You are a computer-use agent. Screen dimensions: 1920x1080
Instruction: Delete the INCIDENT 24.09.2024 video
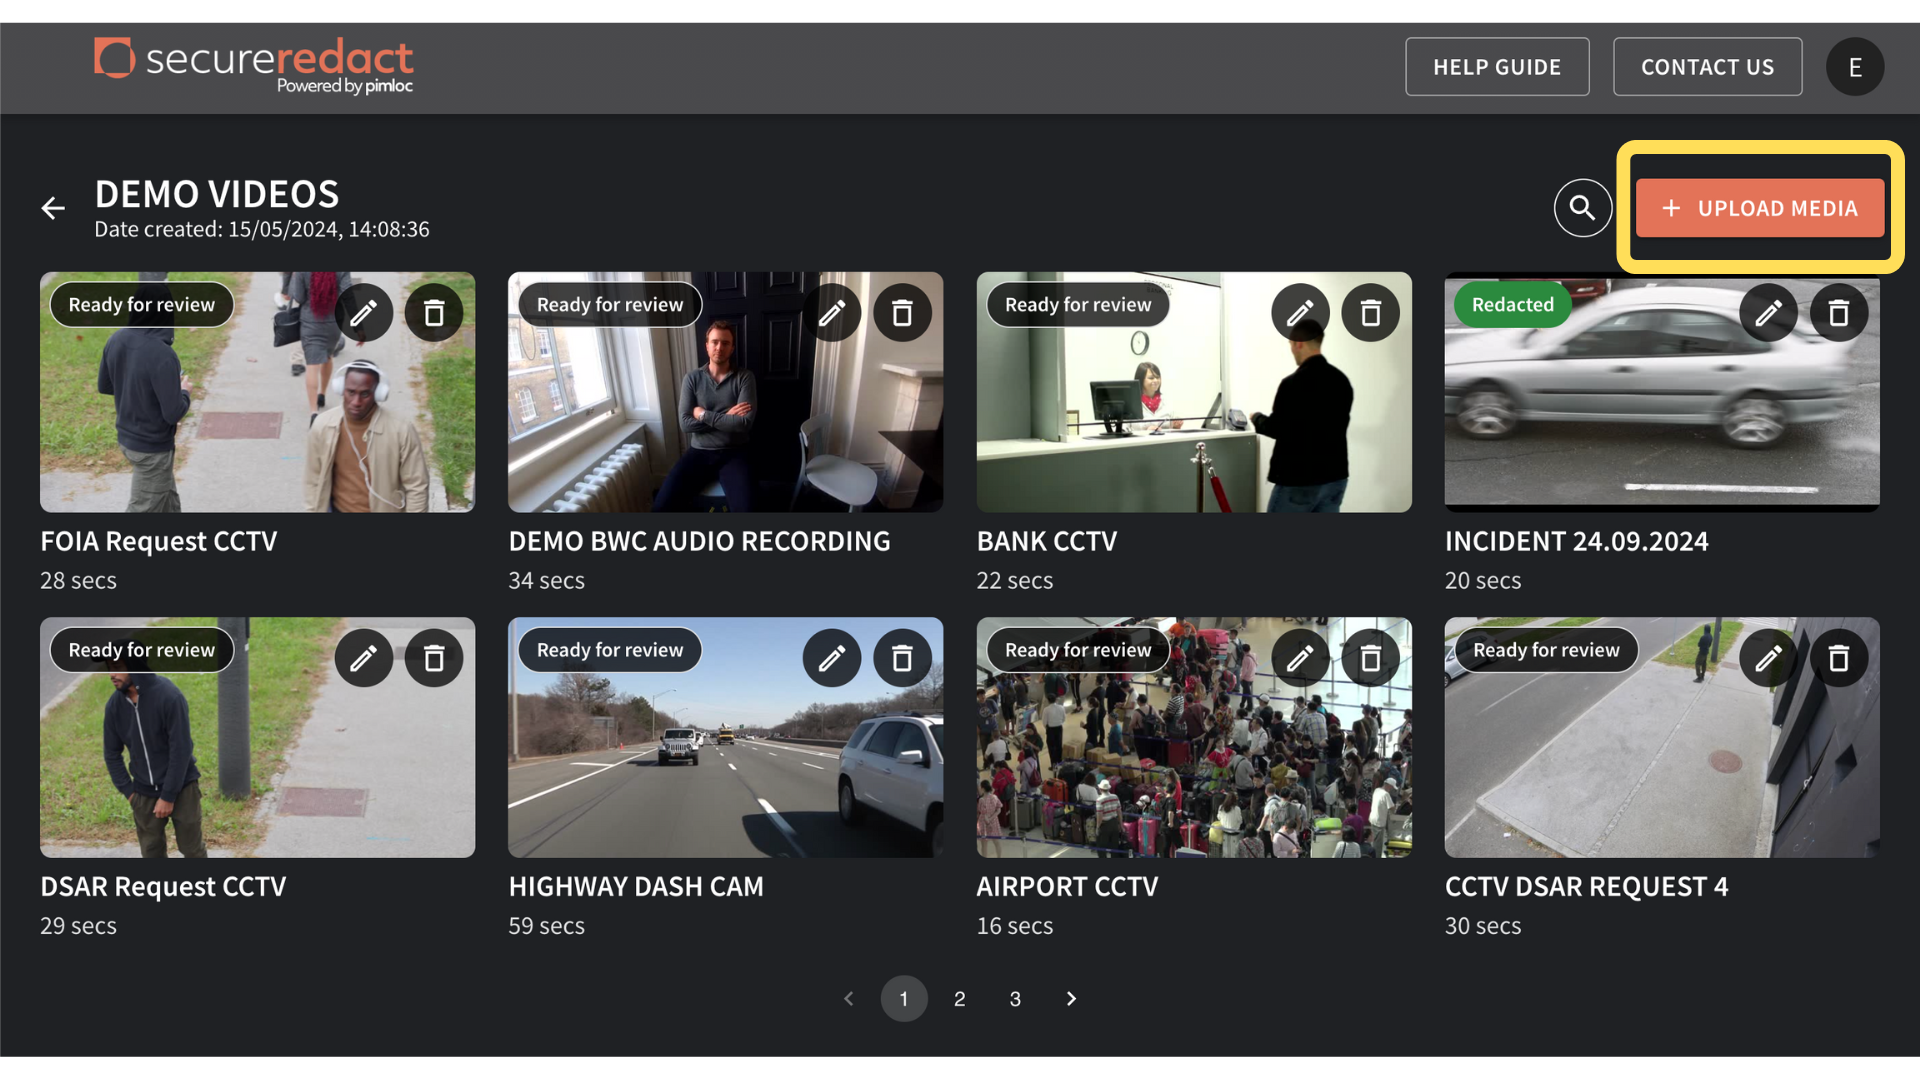1839,312
